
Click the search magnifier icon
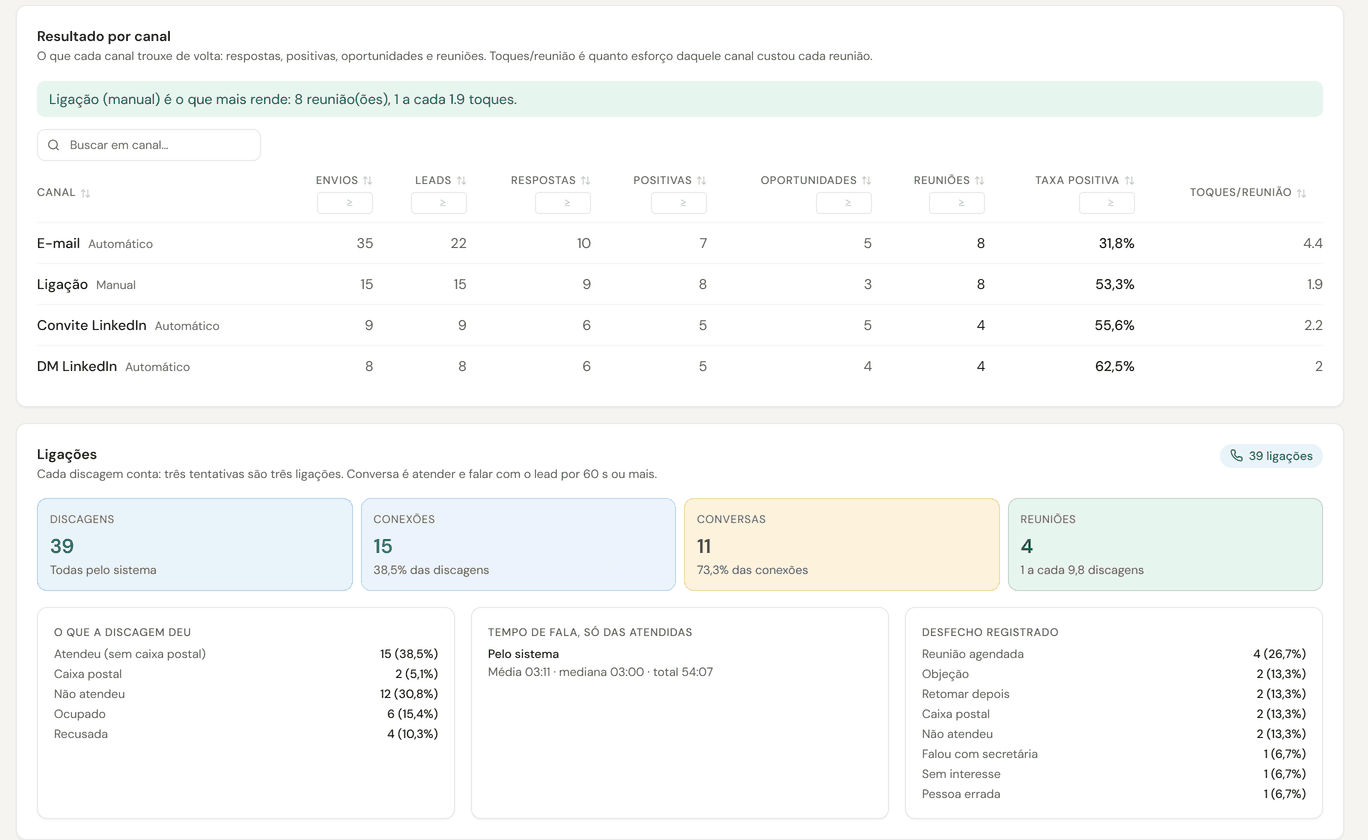click(54, 145)
